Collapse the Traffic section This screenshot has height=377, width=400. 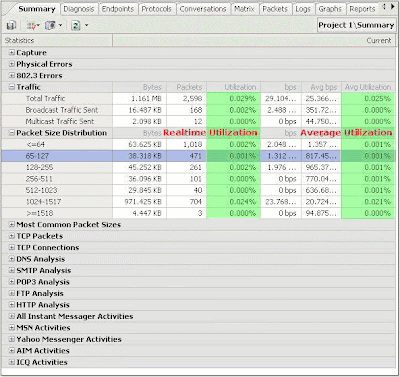[12, 87]
